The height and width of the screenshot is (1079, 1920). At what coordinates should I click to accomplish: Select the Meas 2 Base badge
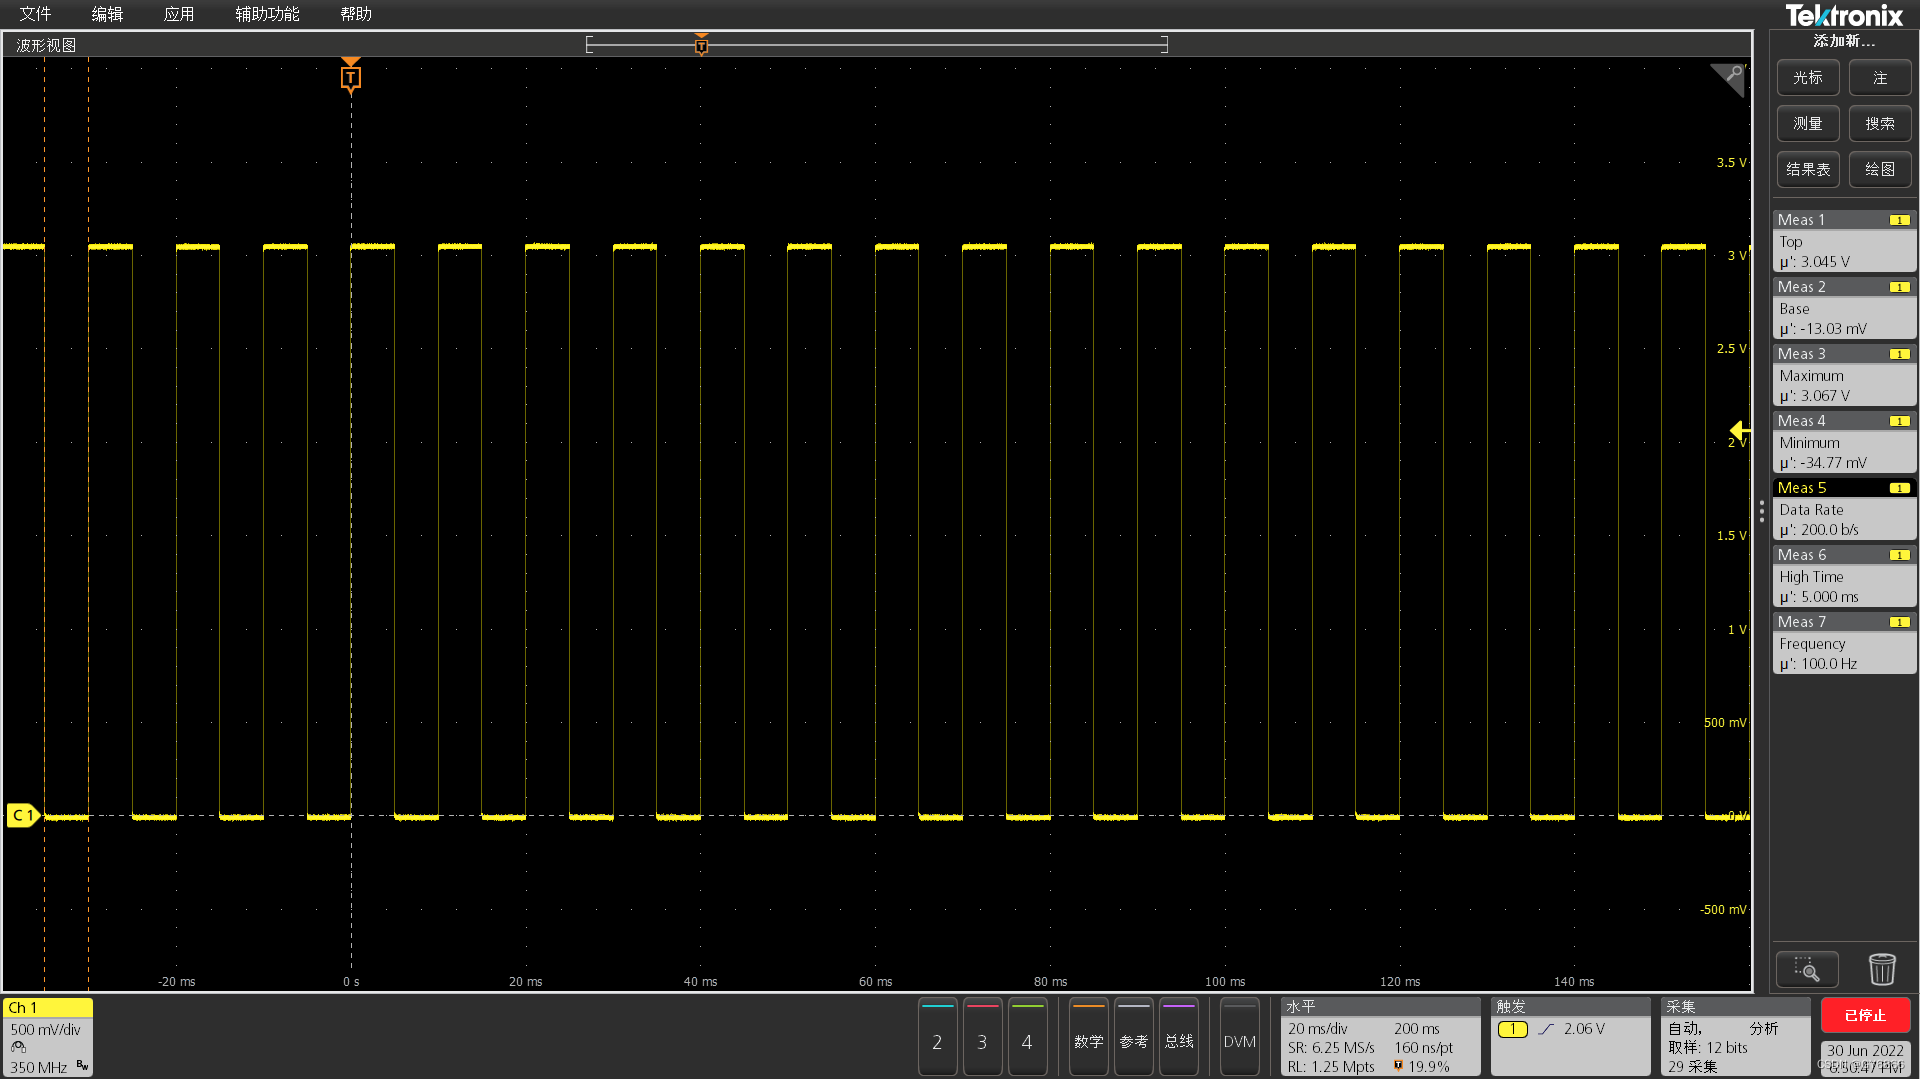pyautogui.click(x=1844, y=308)
